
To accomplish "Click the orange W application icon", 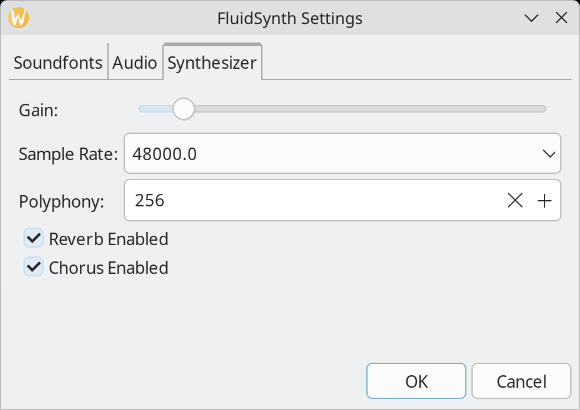I will pos(18,17).
